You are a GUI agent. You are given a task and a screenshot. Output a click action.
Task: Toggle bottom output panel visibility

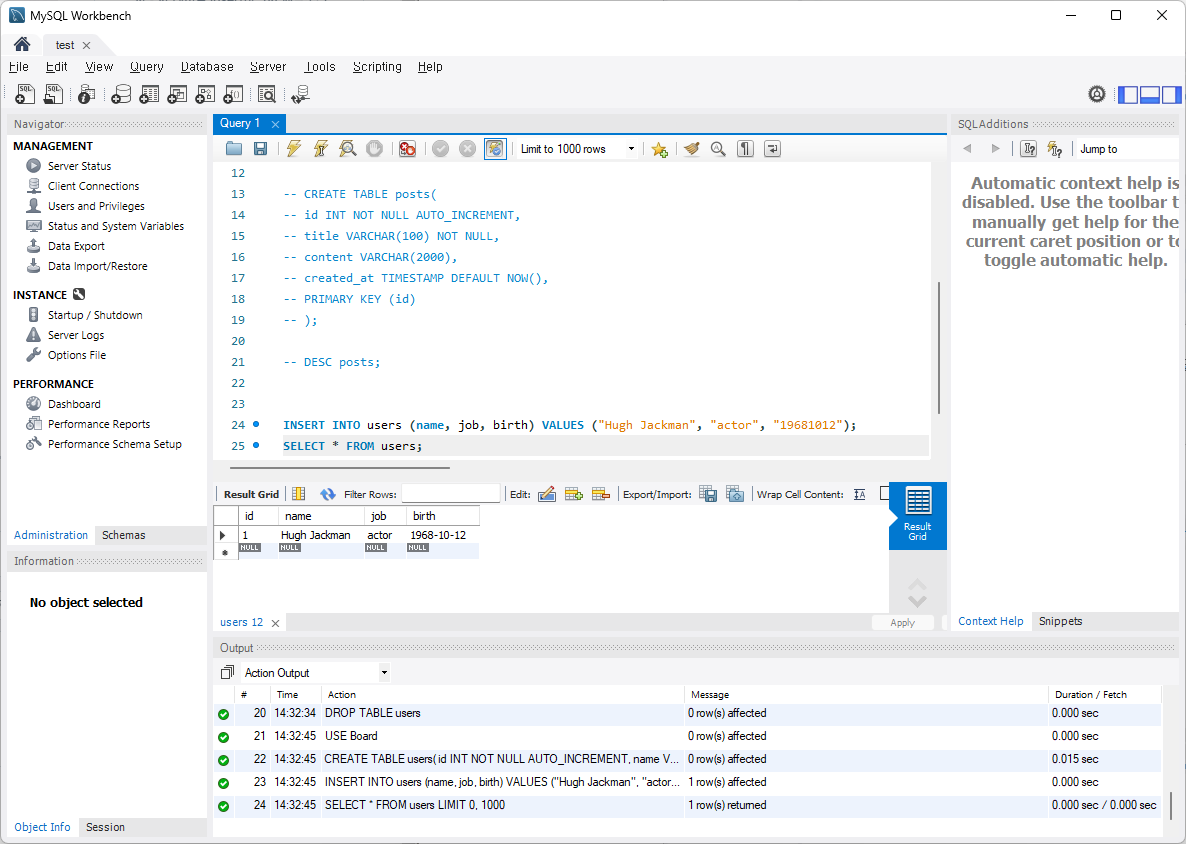coord(1150,95)
